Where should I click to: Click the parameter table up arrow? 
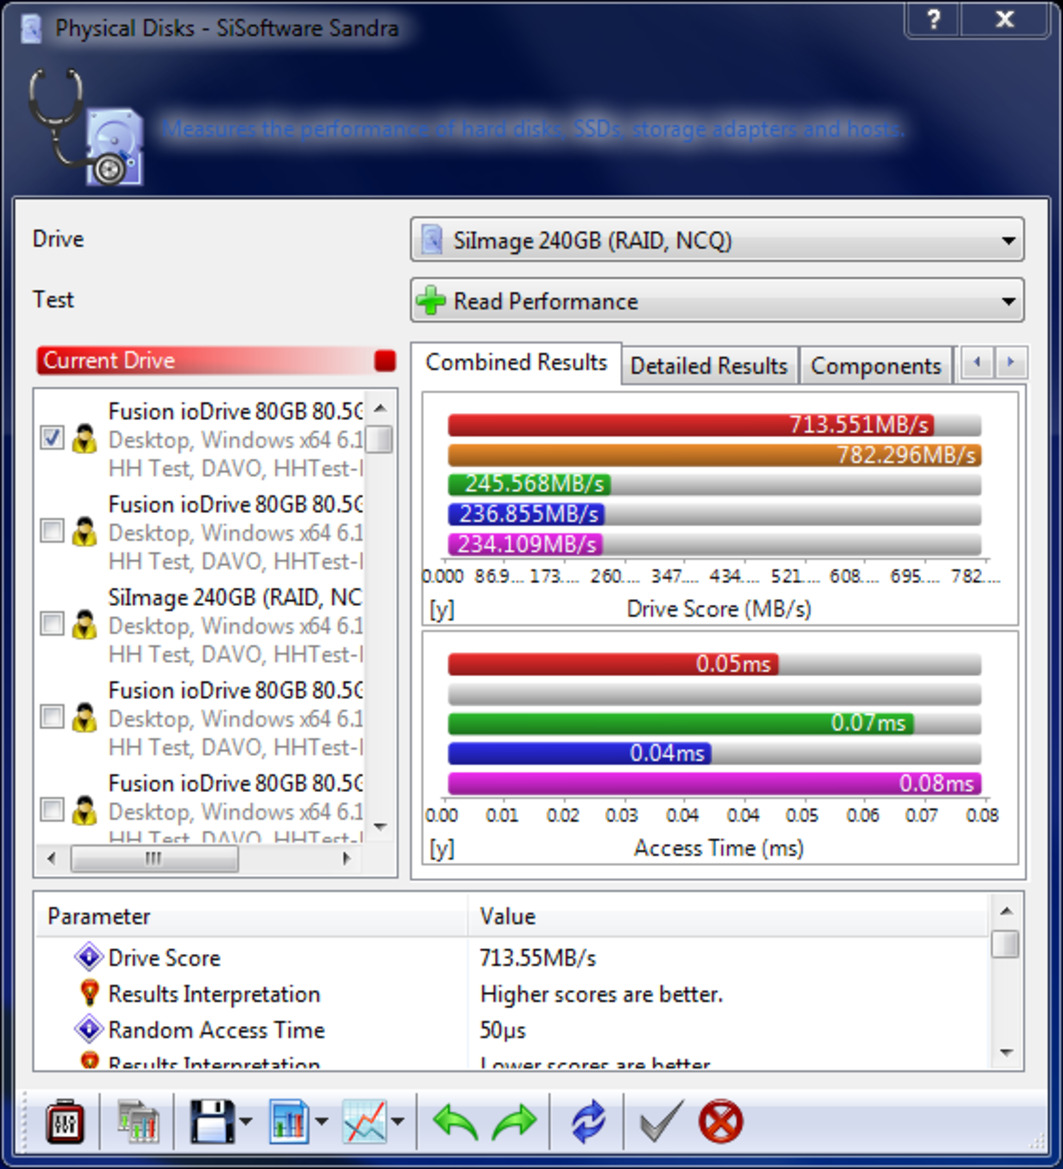point(1006,911)
